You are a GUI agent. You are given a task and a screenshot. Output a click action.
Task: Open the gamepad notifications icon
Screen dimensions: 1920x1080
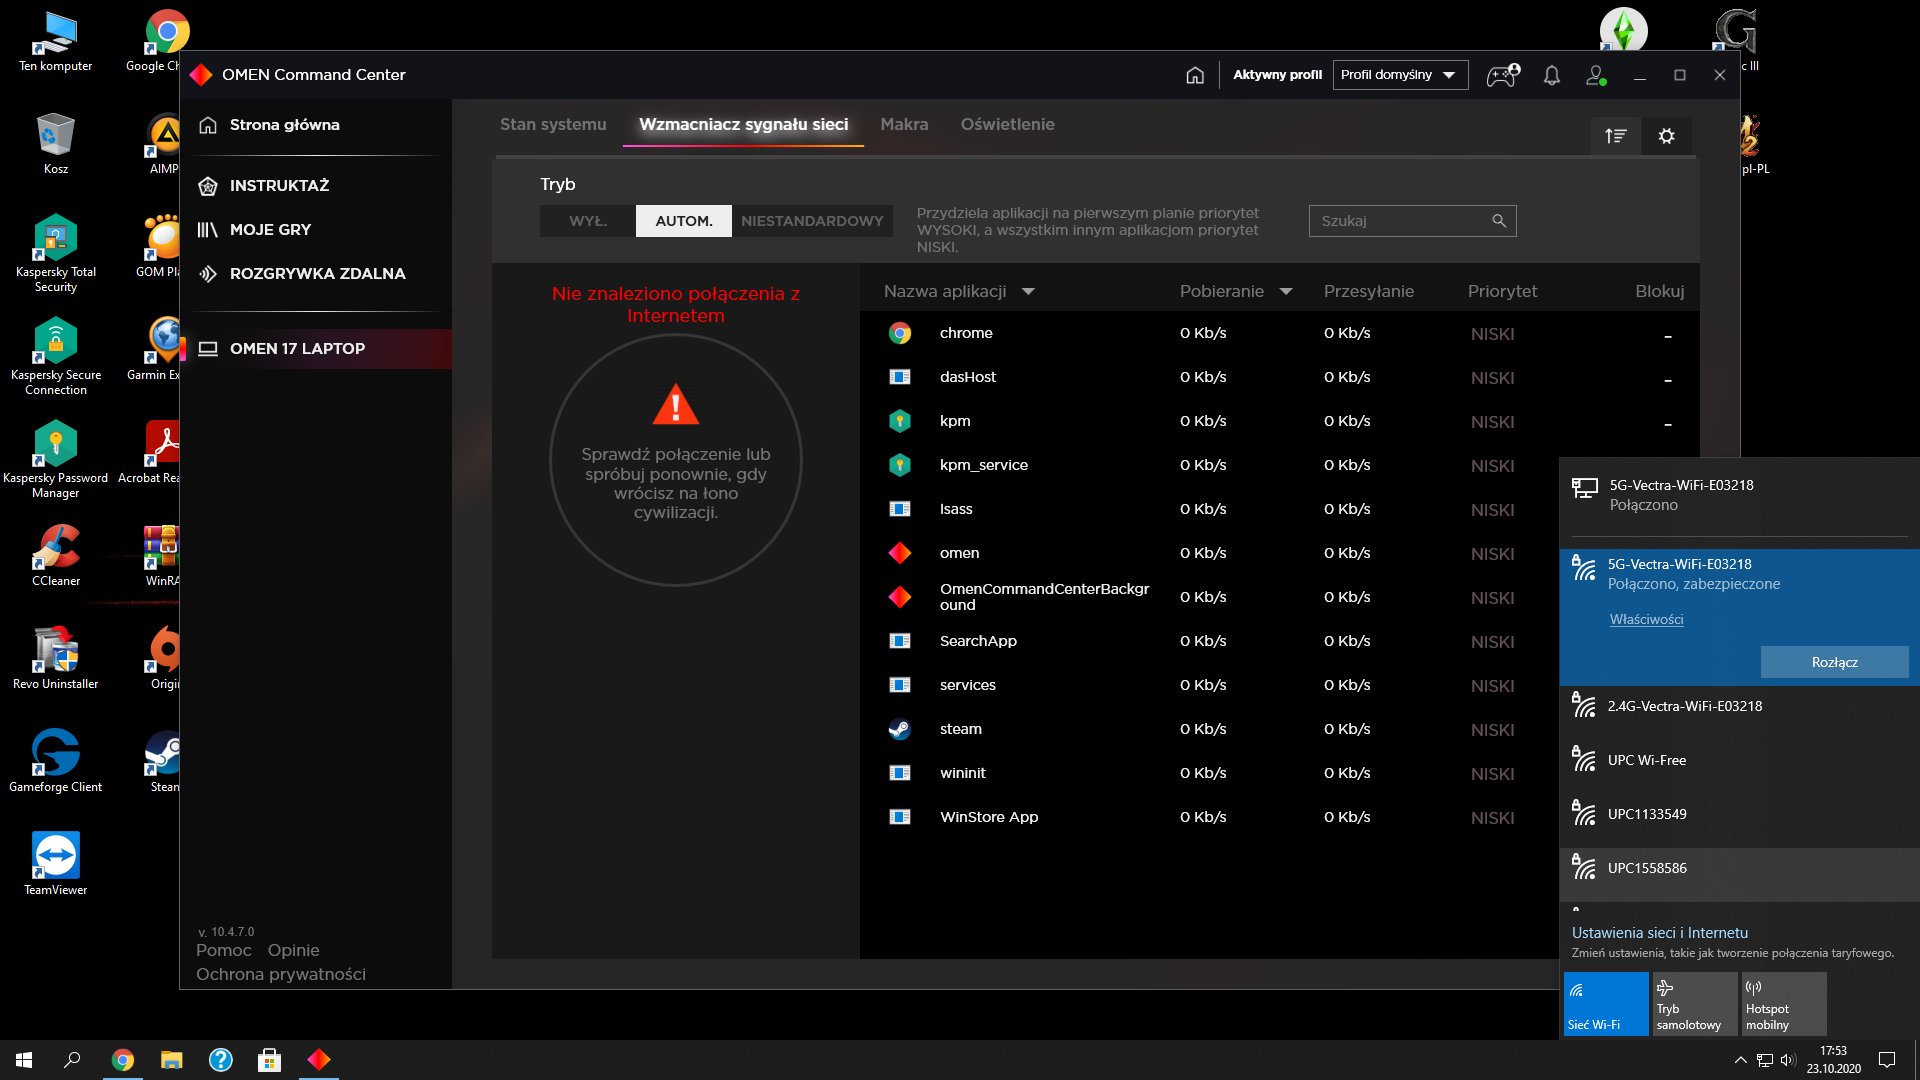click(1502, 75)
